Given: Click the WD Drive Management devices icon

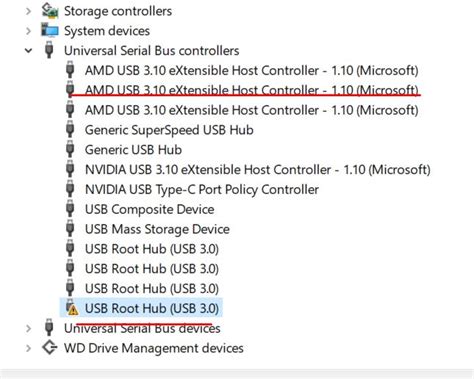Looking at the screenshot, I should (50, 348).
